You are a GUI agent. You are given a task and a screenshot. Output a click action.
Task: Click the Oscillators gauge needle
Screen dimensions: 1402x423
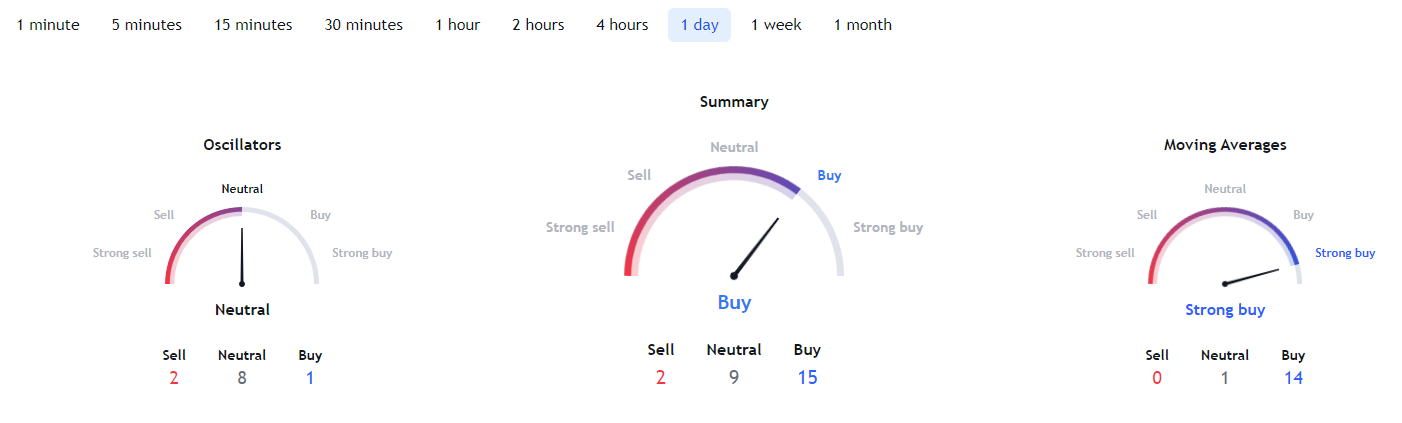(242, 256)
